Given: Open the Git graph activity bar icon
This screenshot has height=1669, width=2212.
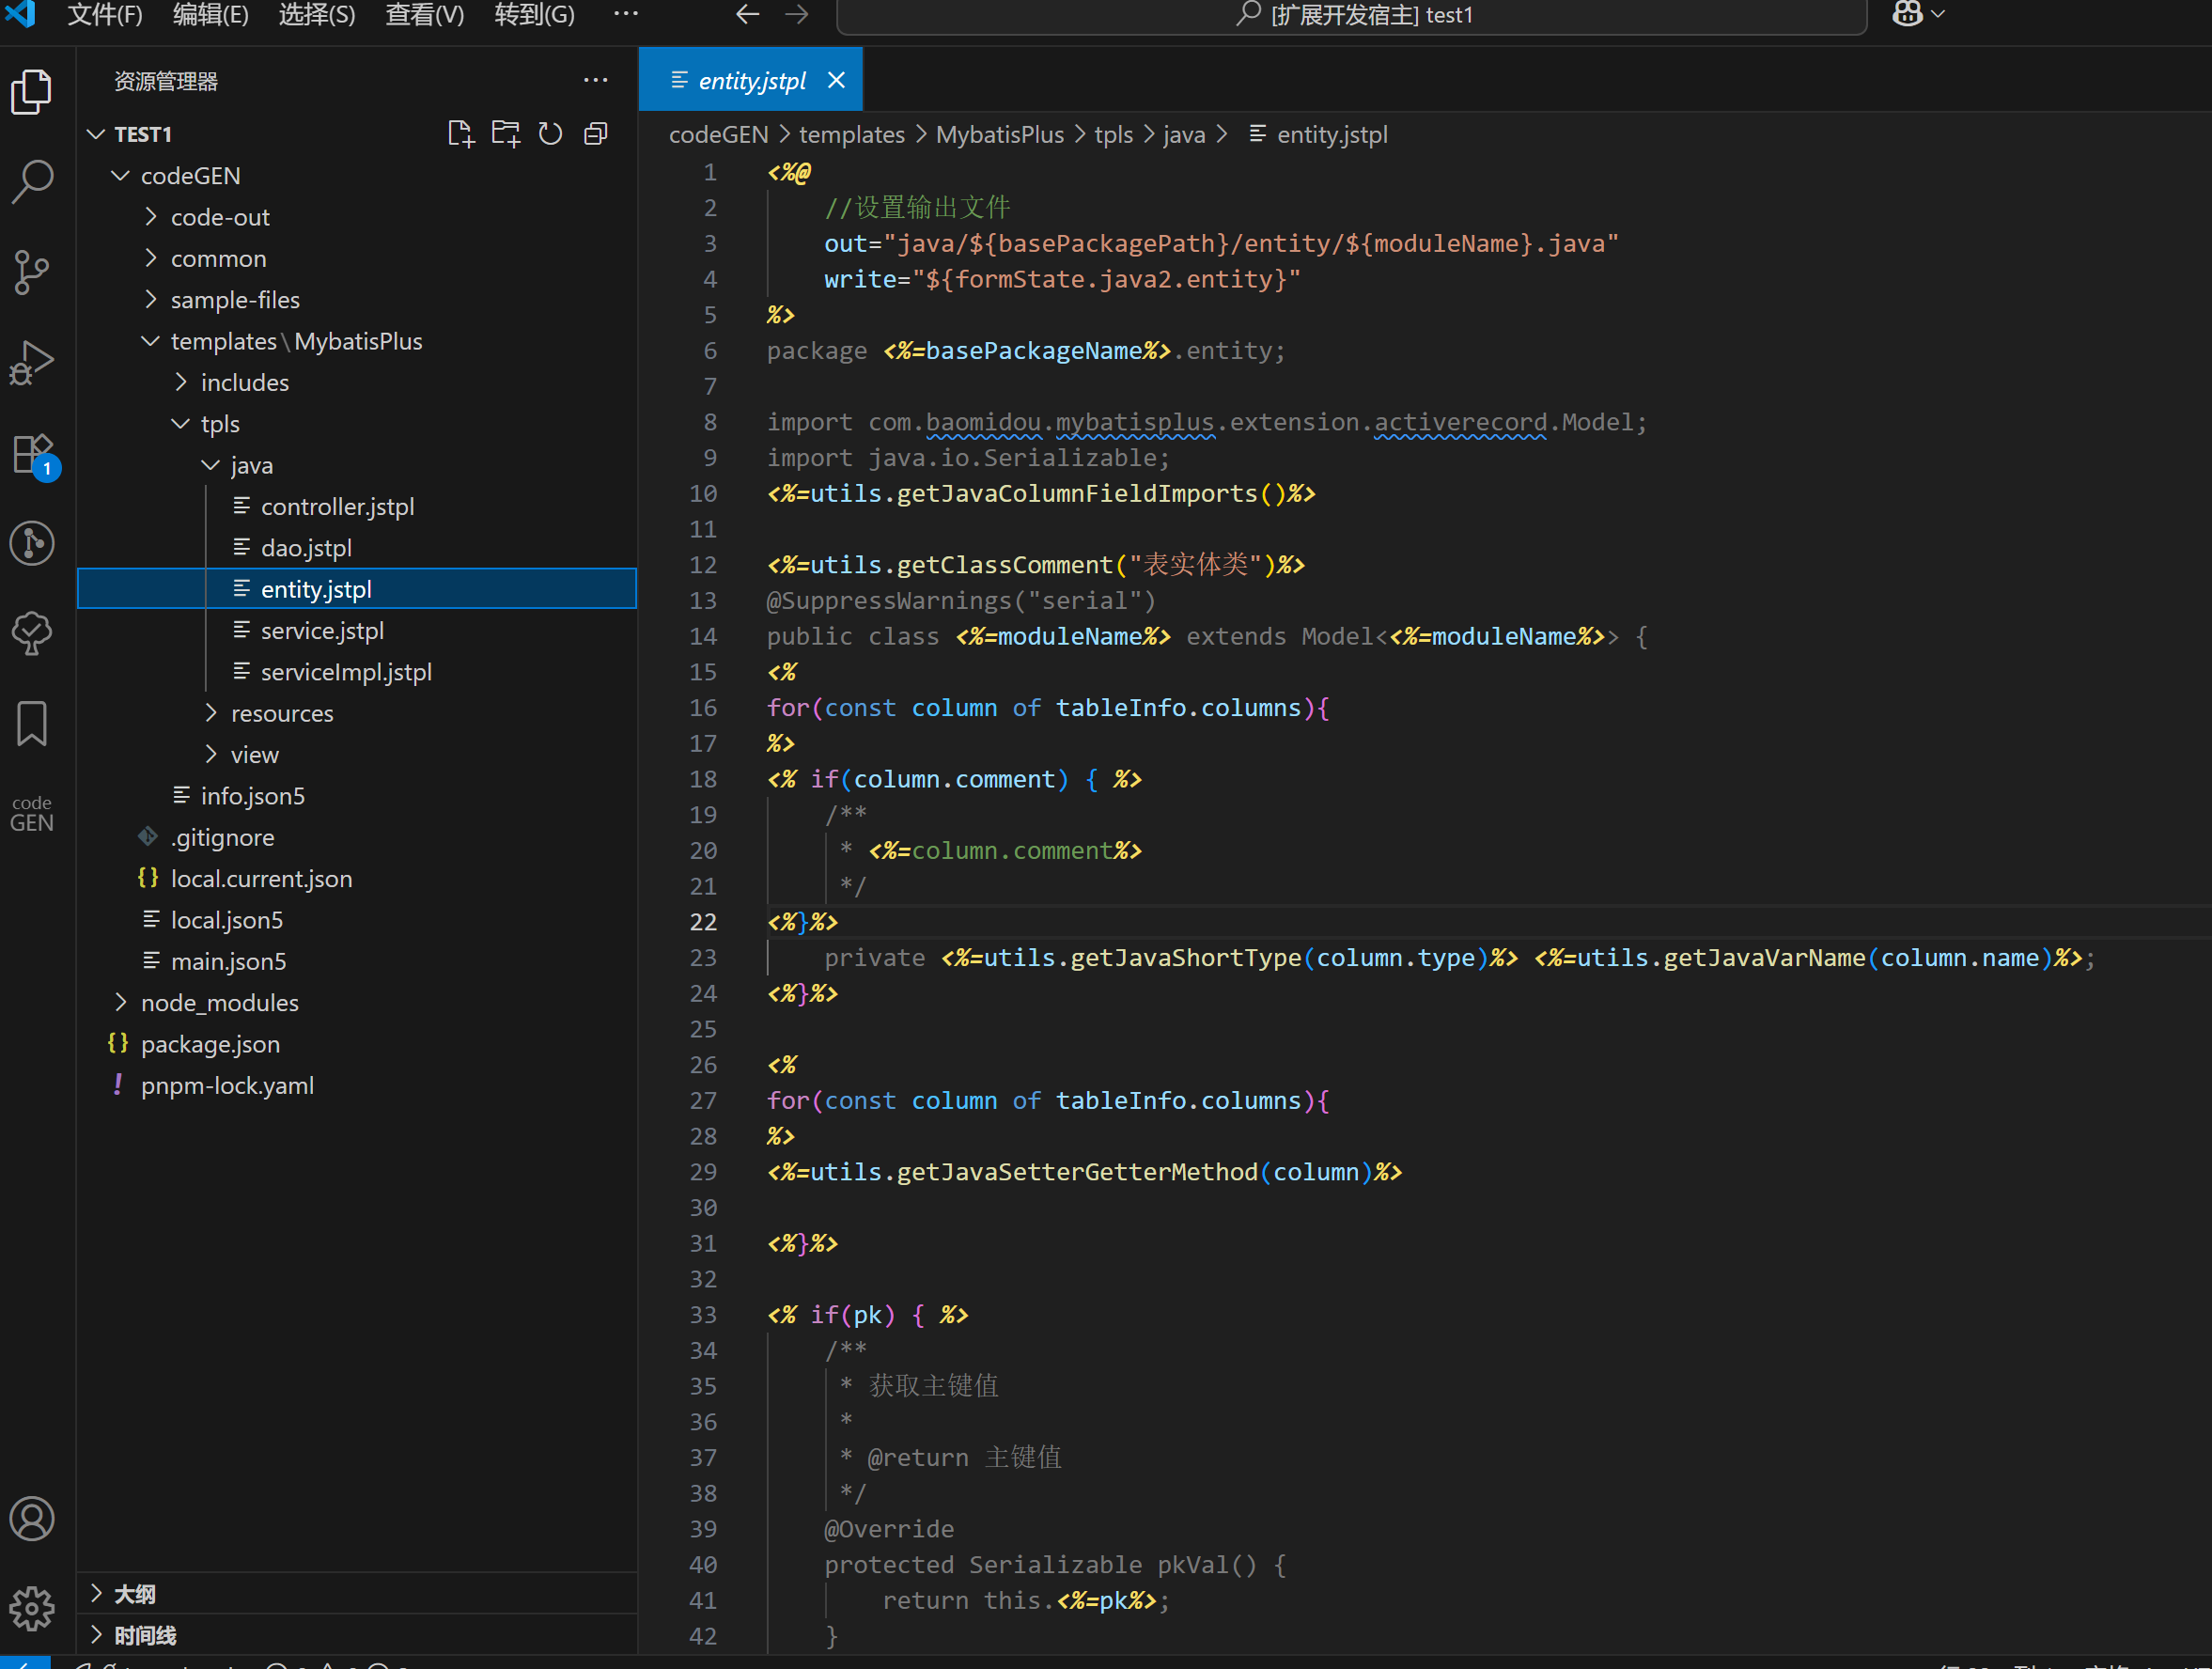Looking at the screenshot, I should (32, 543).
